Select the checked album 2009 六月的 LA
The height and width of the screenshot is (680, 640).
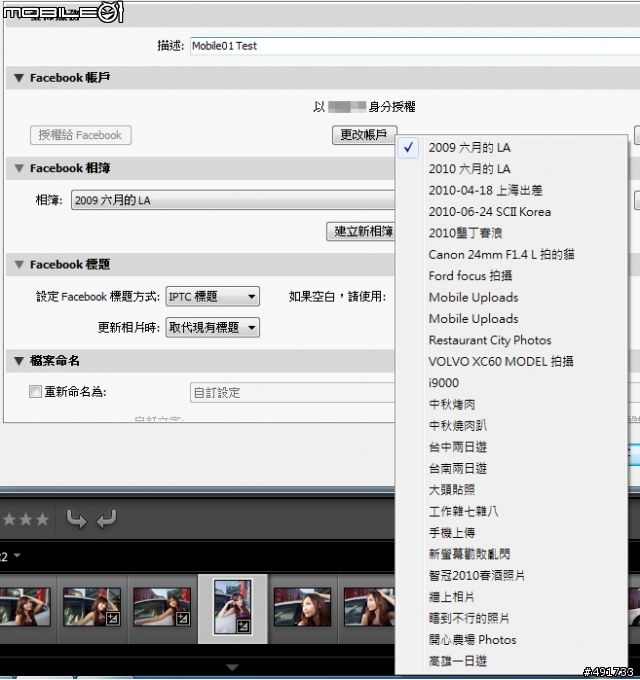(512, 147)
